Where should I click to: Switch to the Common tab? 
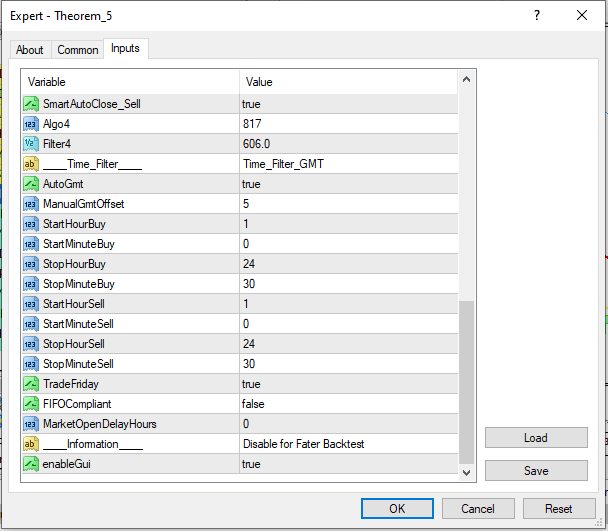click(x=77, y=49)
